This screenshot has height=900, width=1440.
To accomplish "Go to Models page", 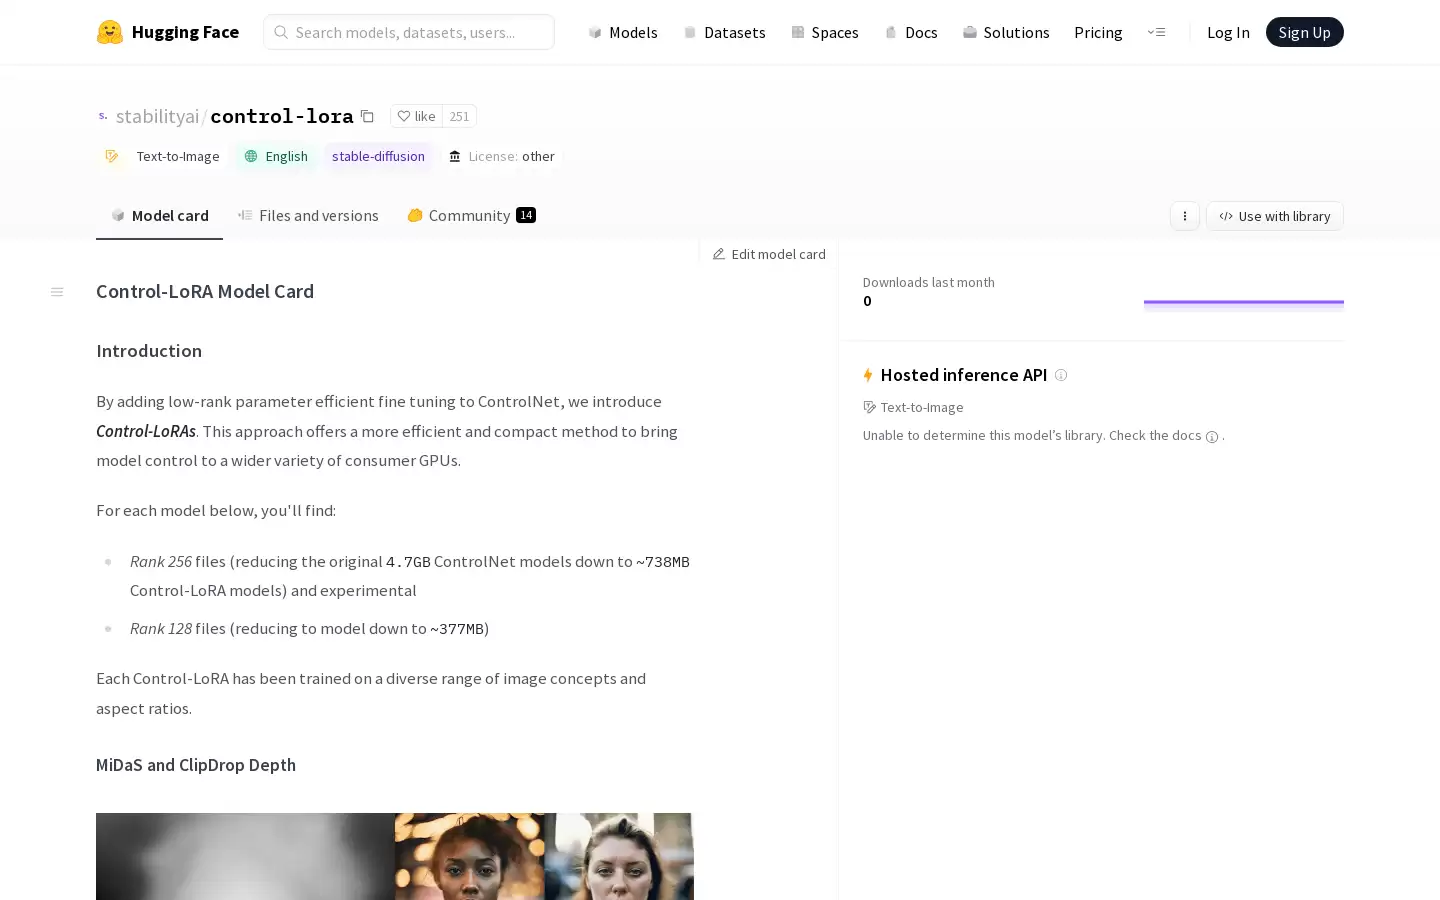I will (623, 32).
